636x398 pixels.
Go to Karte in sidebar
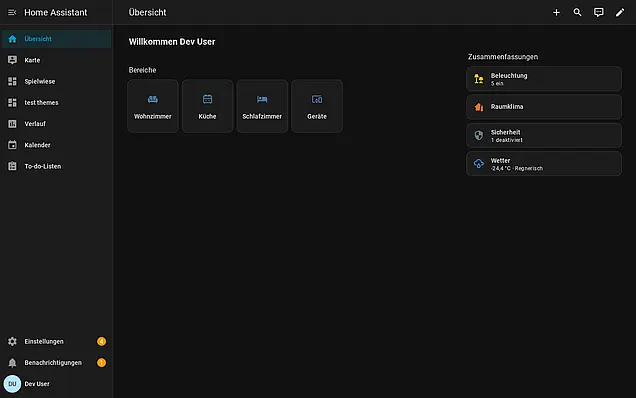tap(56, 60)
